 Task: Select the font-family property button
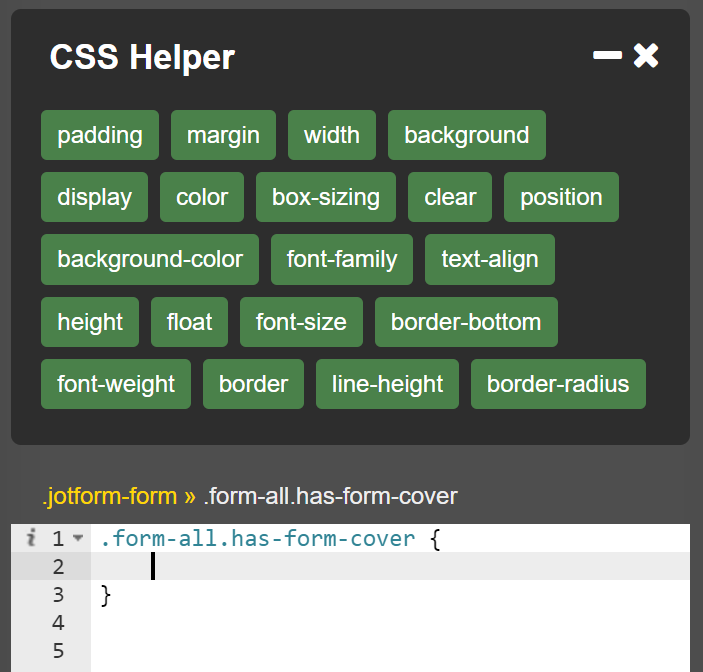[342, 259]
